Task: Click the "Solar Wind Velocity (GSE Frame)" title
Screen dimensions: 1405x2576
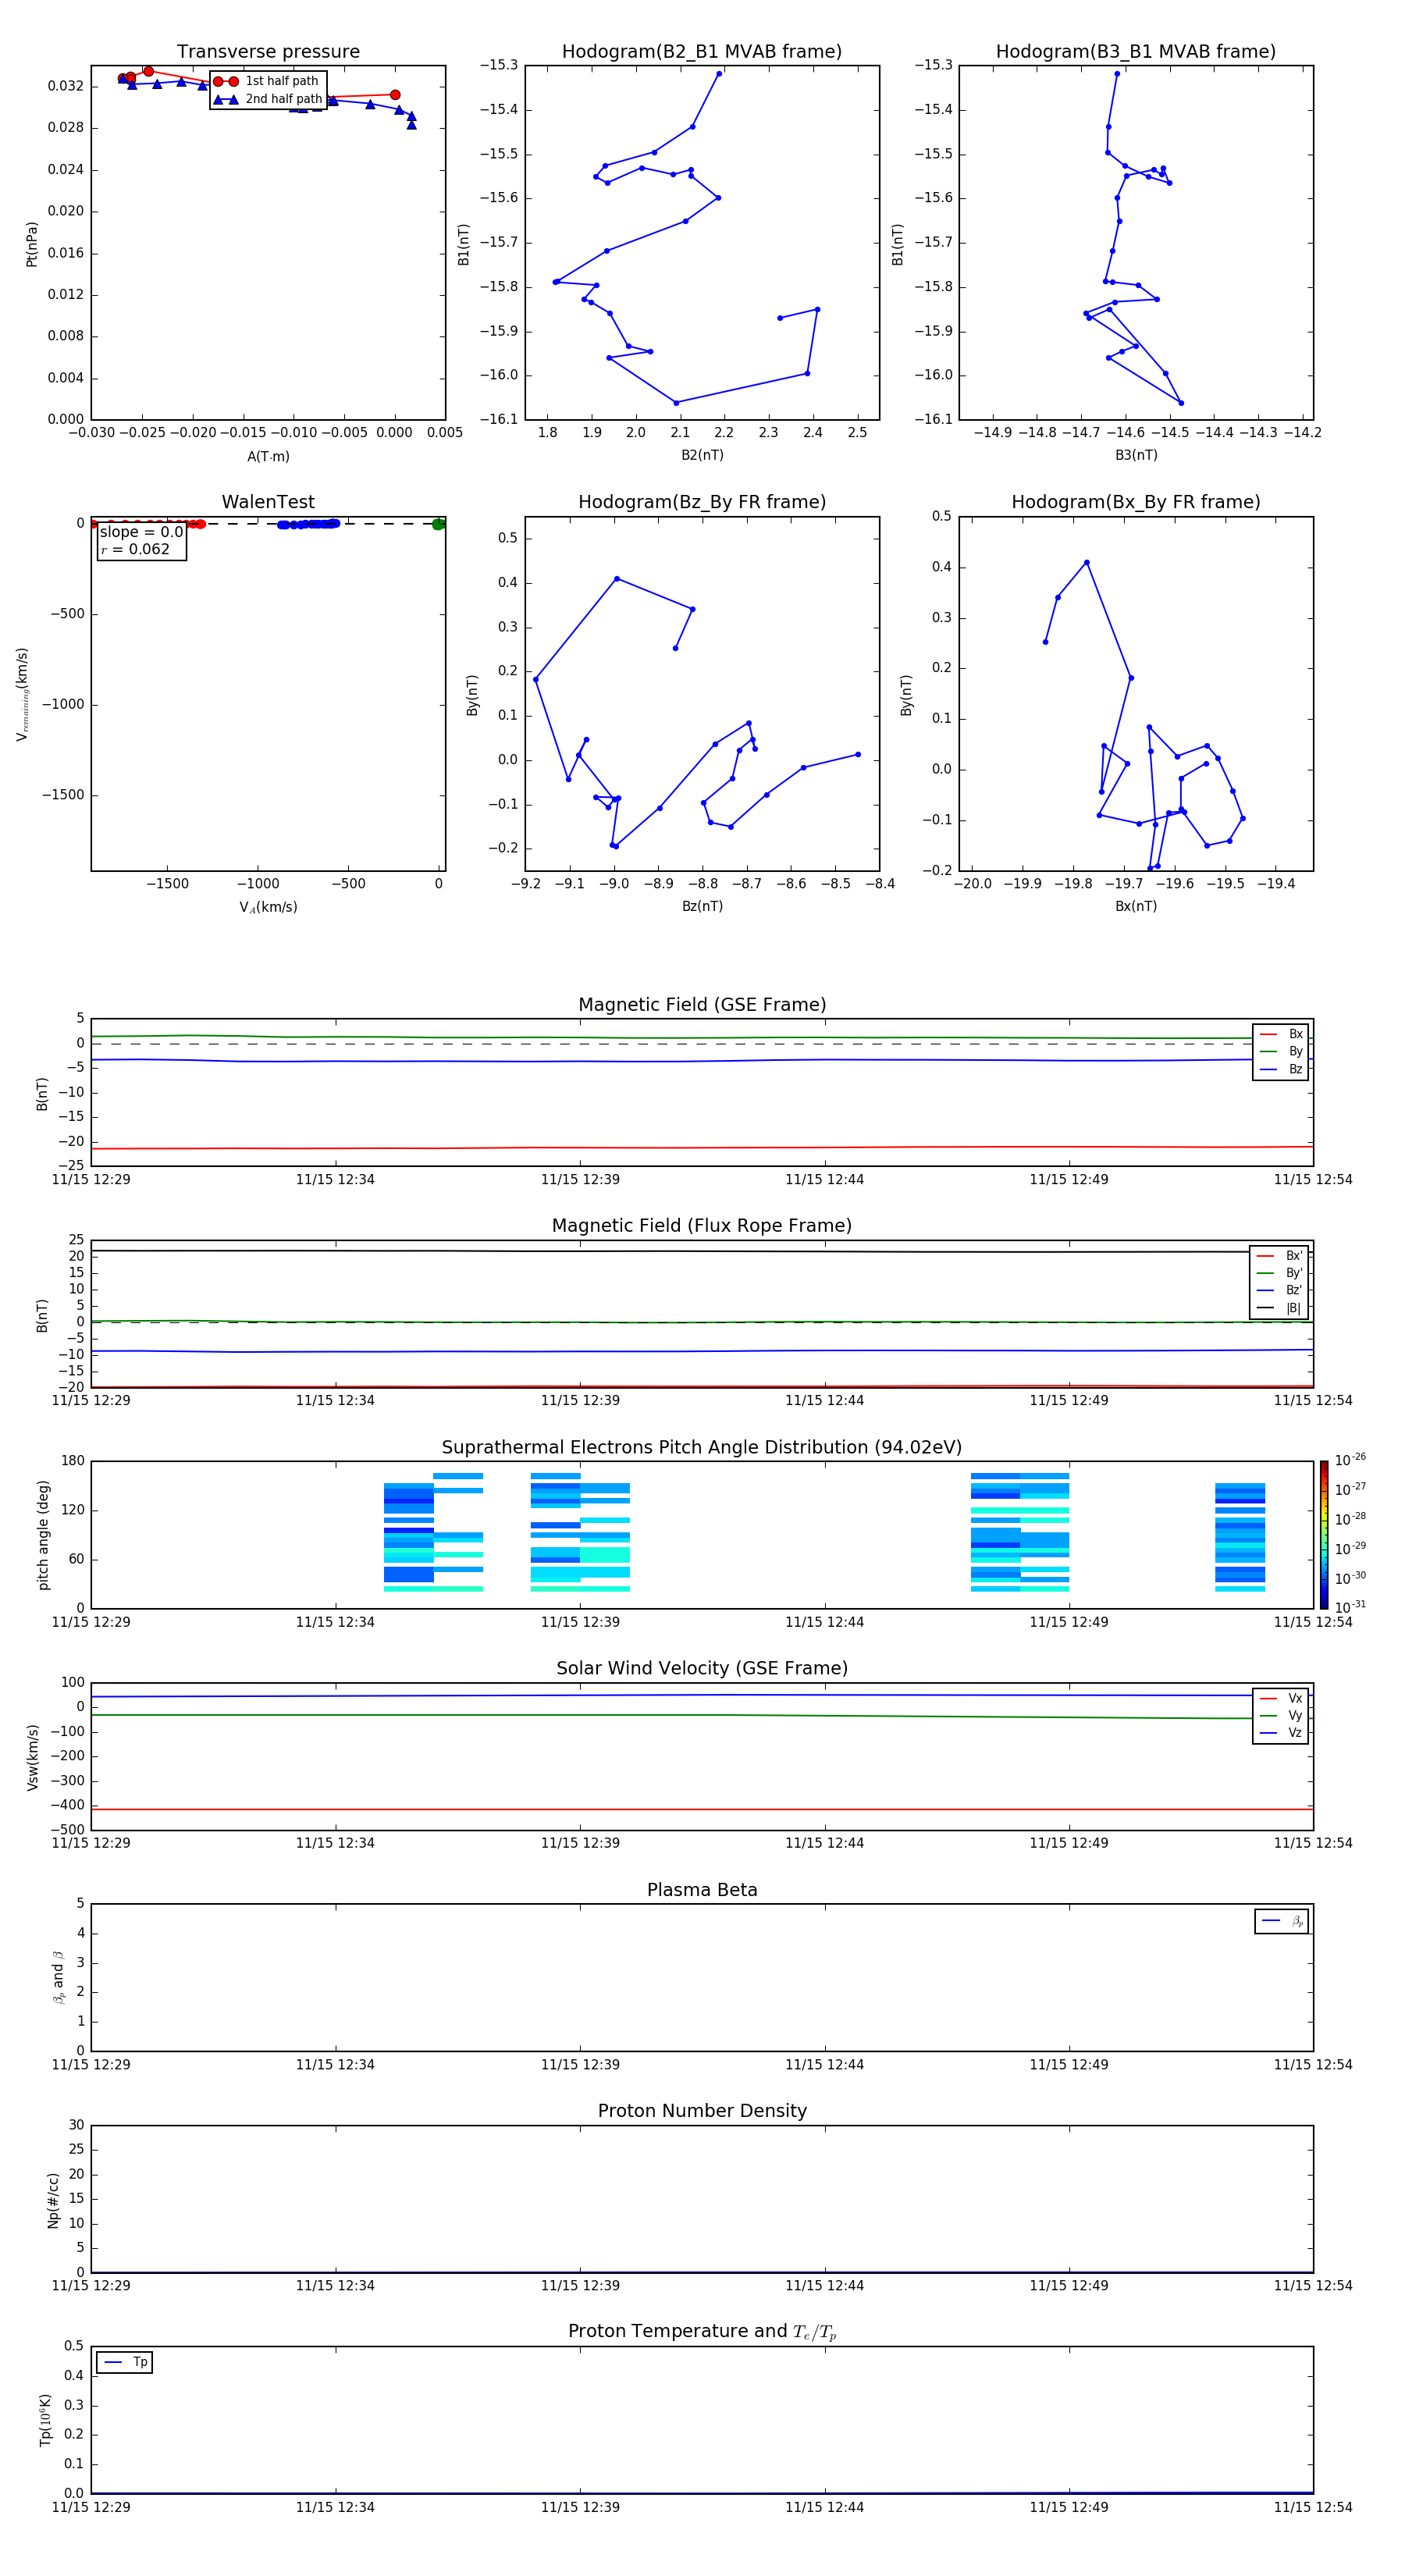Action: point(702,1669)
